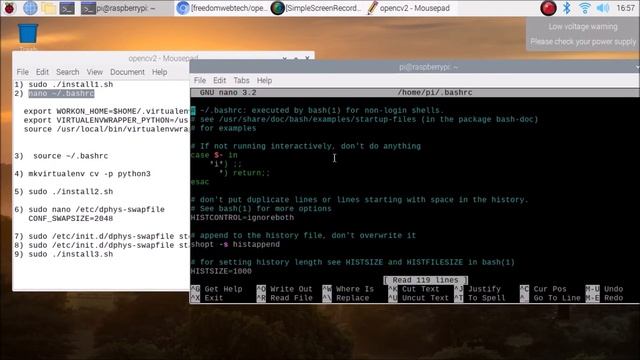The image size is (640, 360).
Task: Click the highlighted 'nano ~/.bashrc' text in Mousepad
Action: pyautogui.click(x=61, y=93)
